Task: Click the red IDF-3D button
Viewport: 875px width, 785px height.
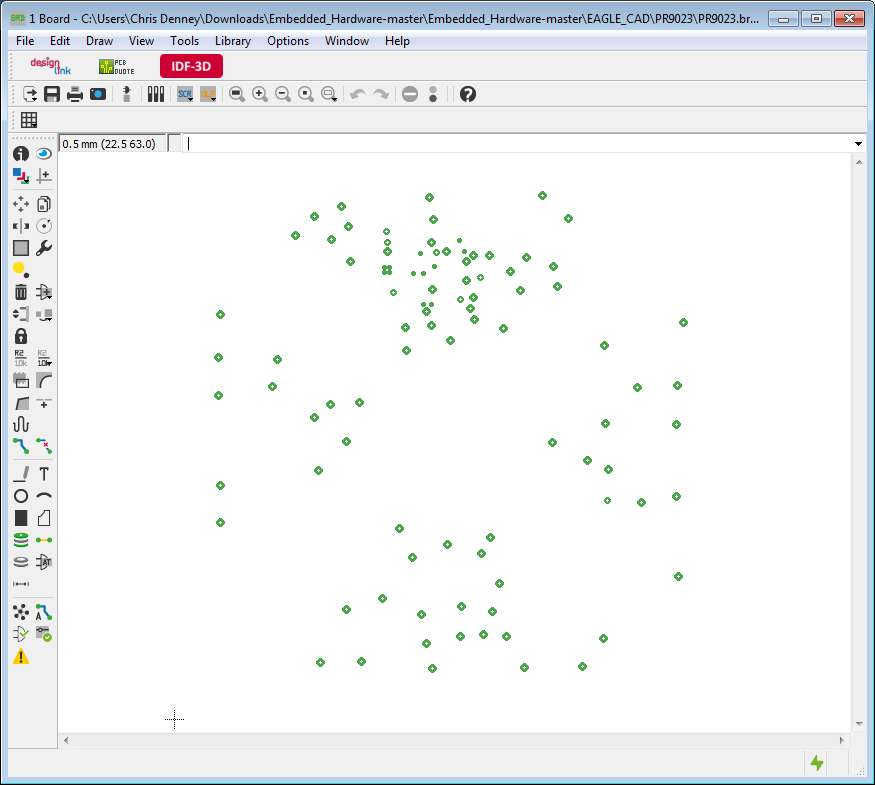Action: [x=191, y=66]
